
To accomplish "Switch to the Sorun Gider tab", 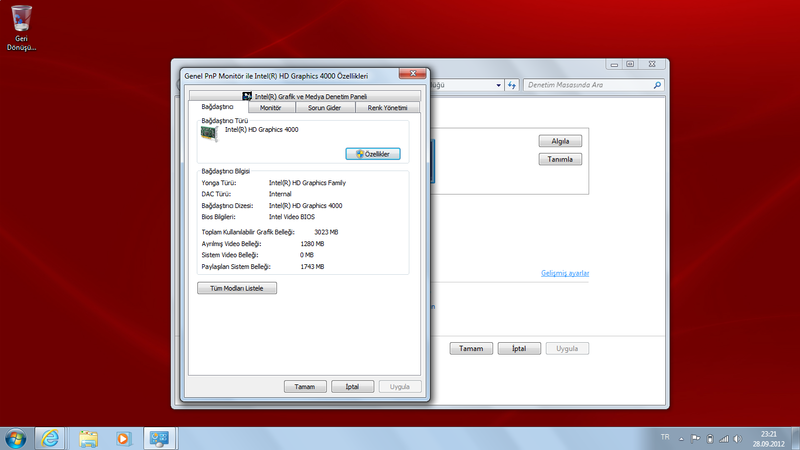I will (x=324, y=108).
